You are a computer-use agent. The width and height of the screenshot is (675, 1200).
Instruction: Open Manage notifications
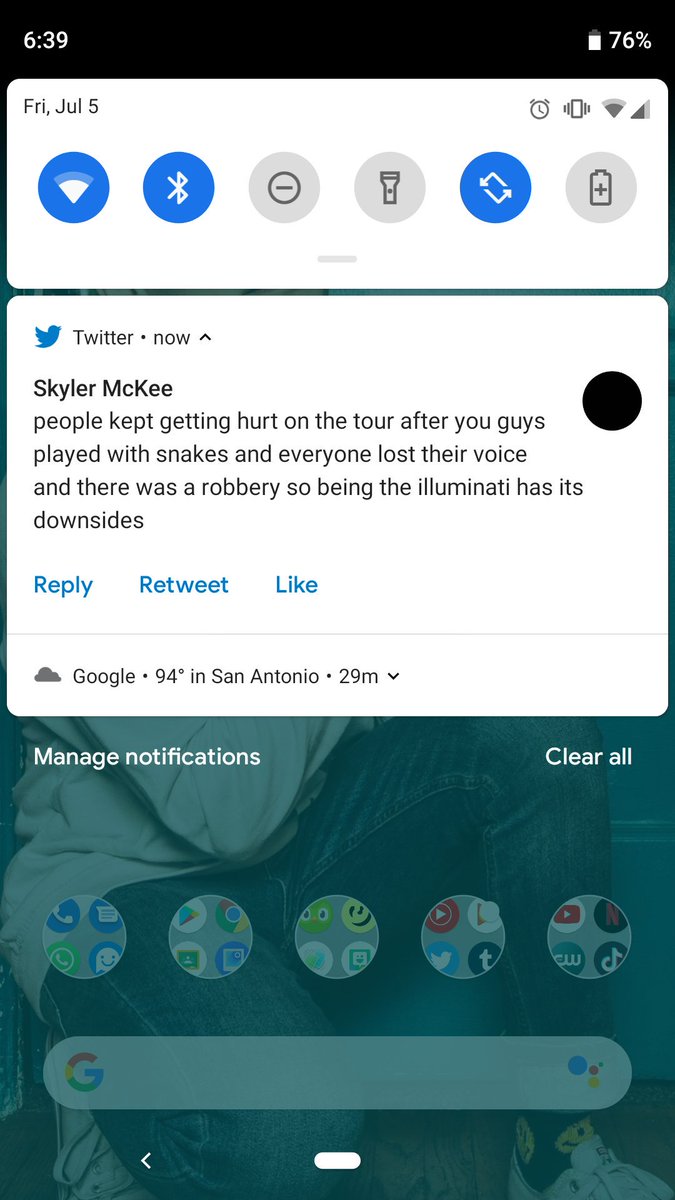(x=147, y=757)
